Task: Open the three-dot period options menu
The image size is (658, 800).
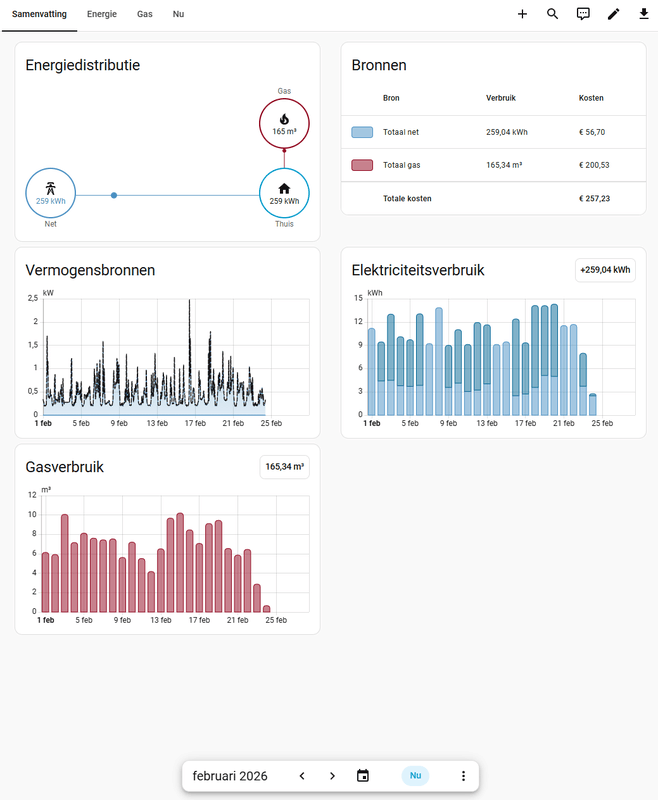Action: [x=463, y=776]
